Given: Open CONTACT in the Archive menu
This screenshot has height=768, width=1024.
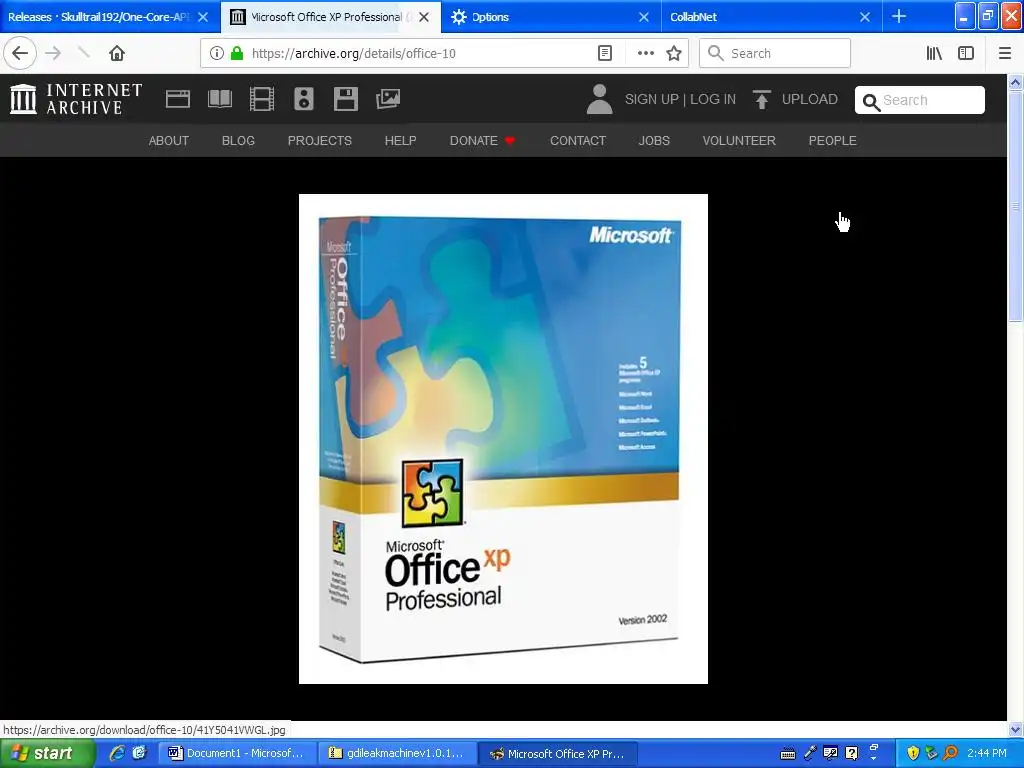Looking at the screenshot, I should 578,140.
